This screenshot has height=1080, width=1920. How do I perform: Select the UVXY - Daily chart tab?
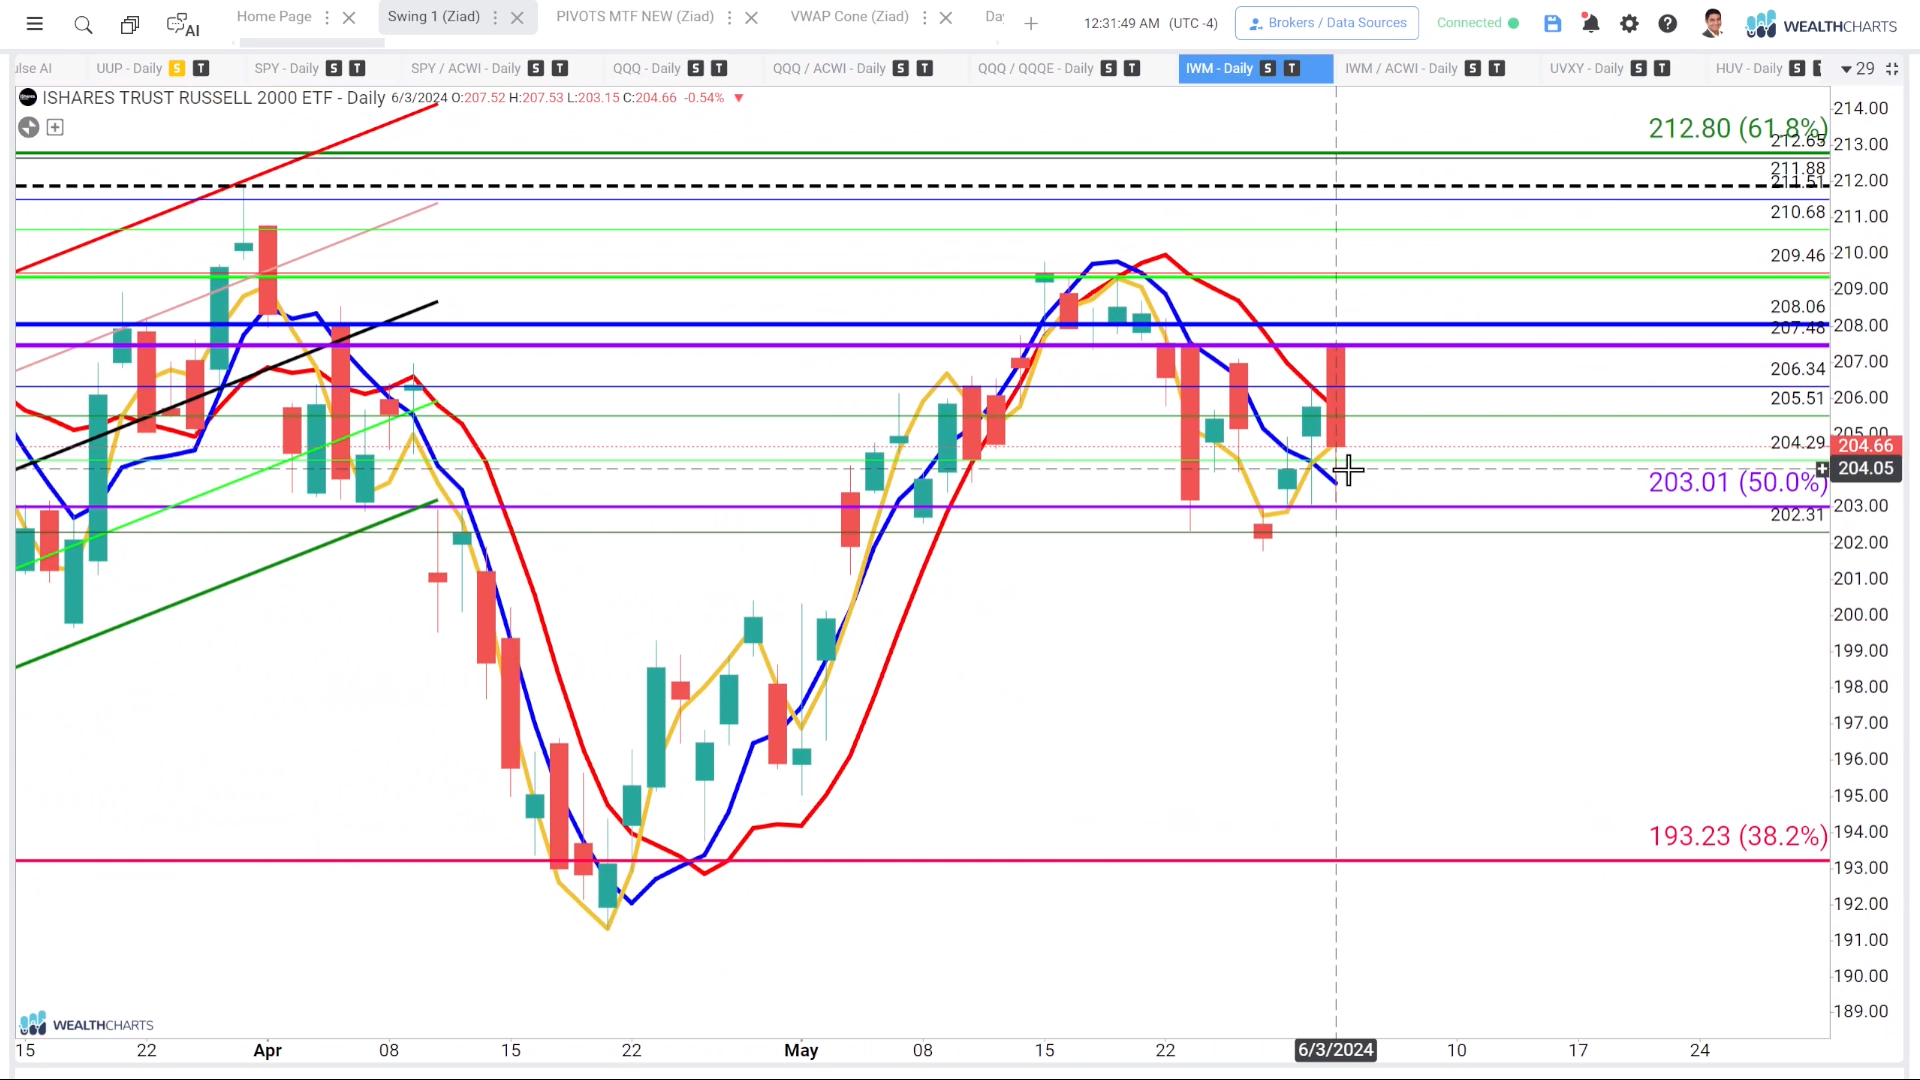(x=1587, y=68)
